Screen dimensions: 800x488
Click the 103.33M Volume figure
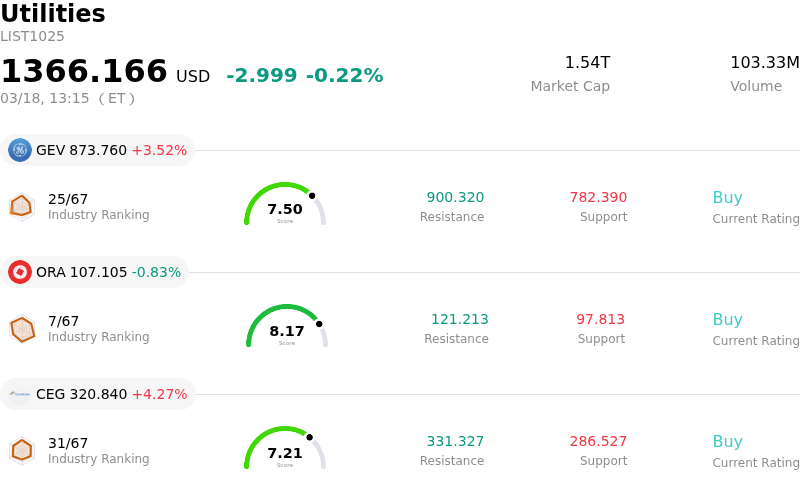[x=764, y=63]
